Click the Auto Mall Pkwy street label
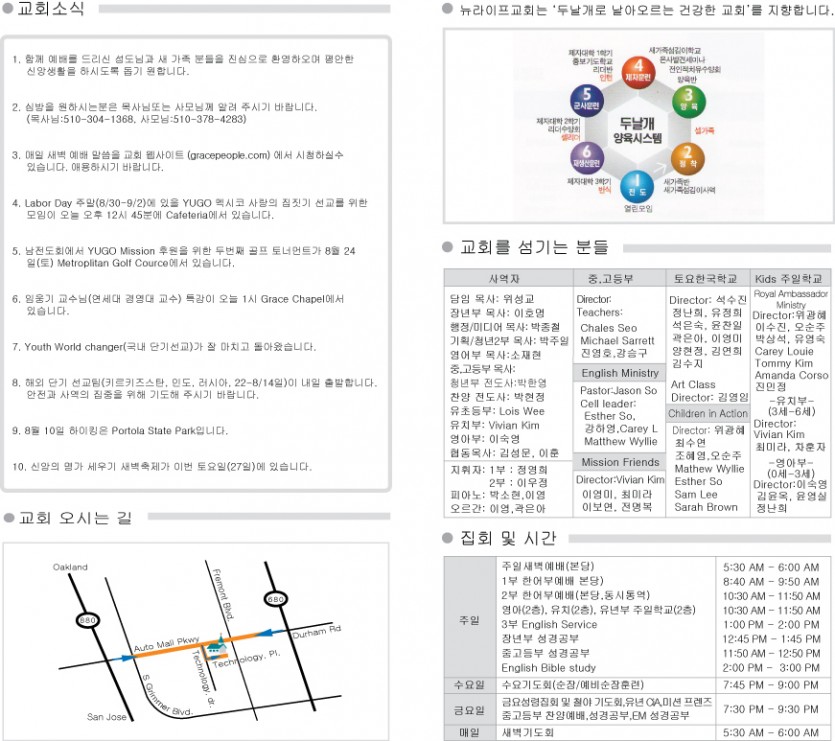This screenshot has width=835, height=741. pyautogui.click(x=167, y=644)
